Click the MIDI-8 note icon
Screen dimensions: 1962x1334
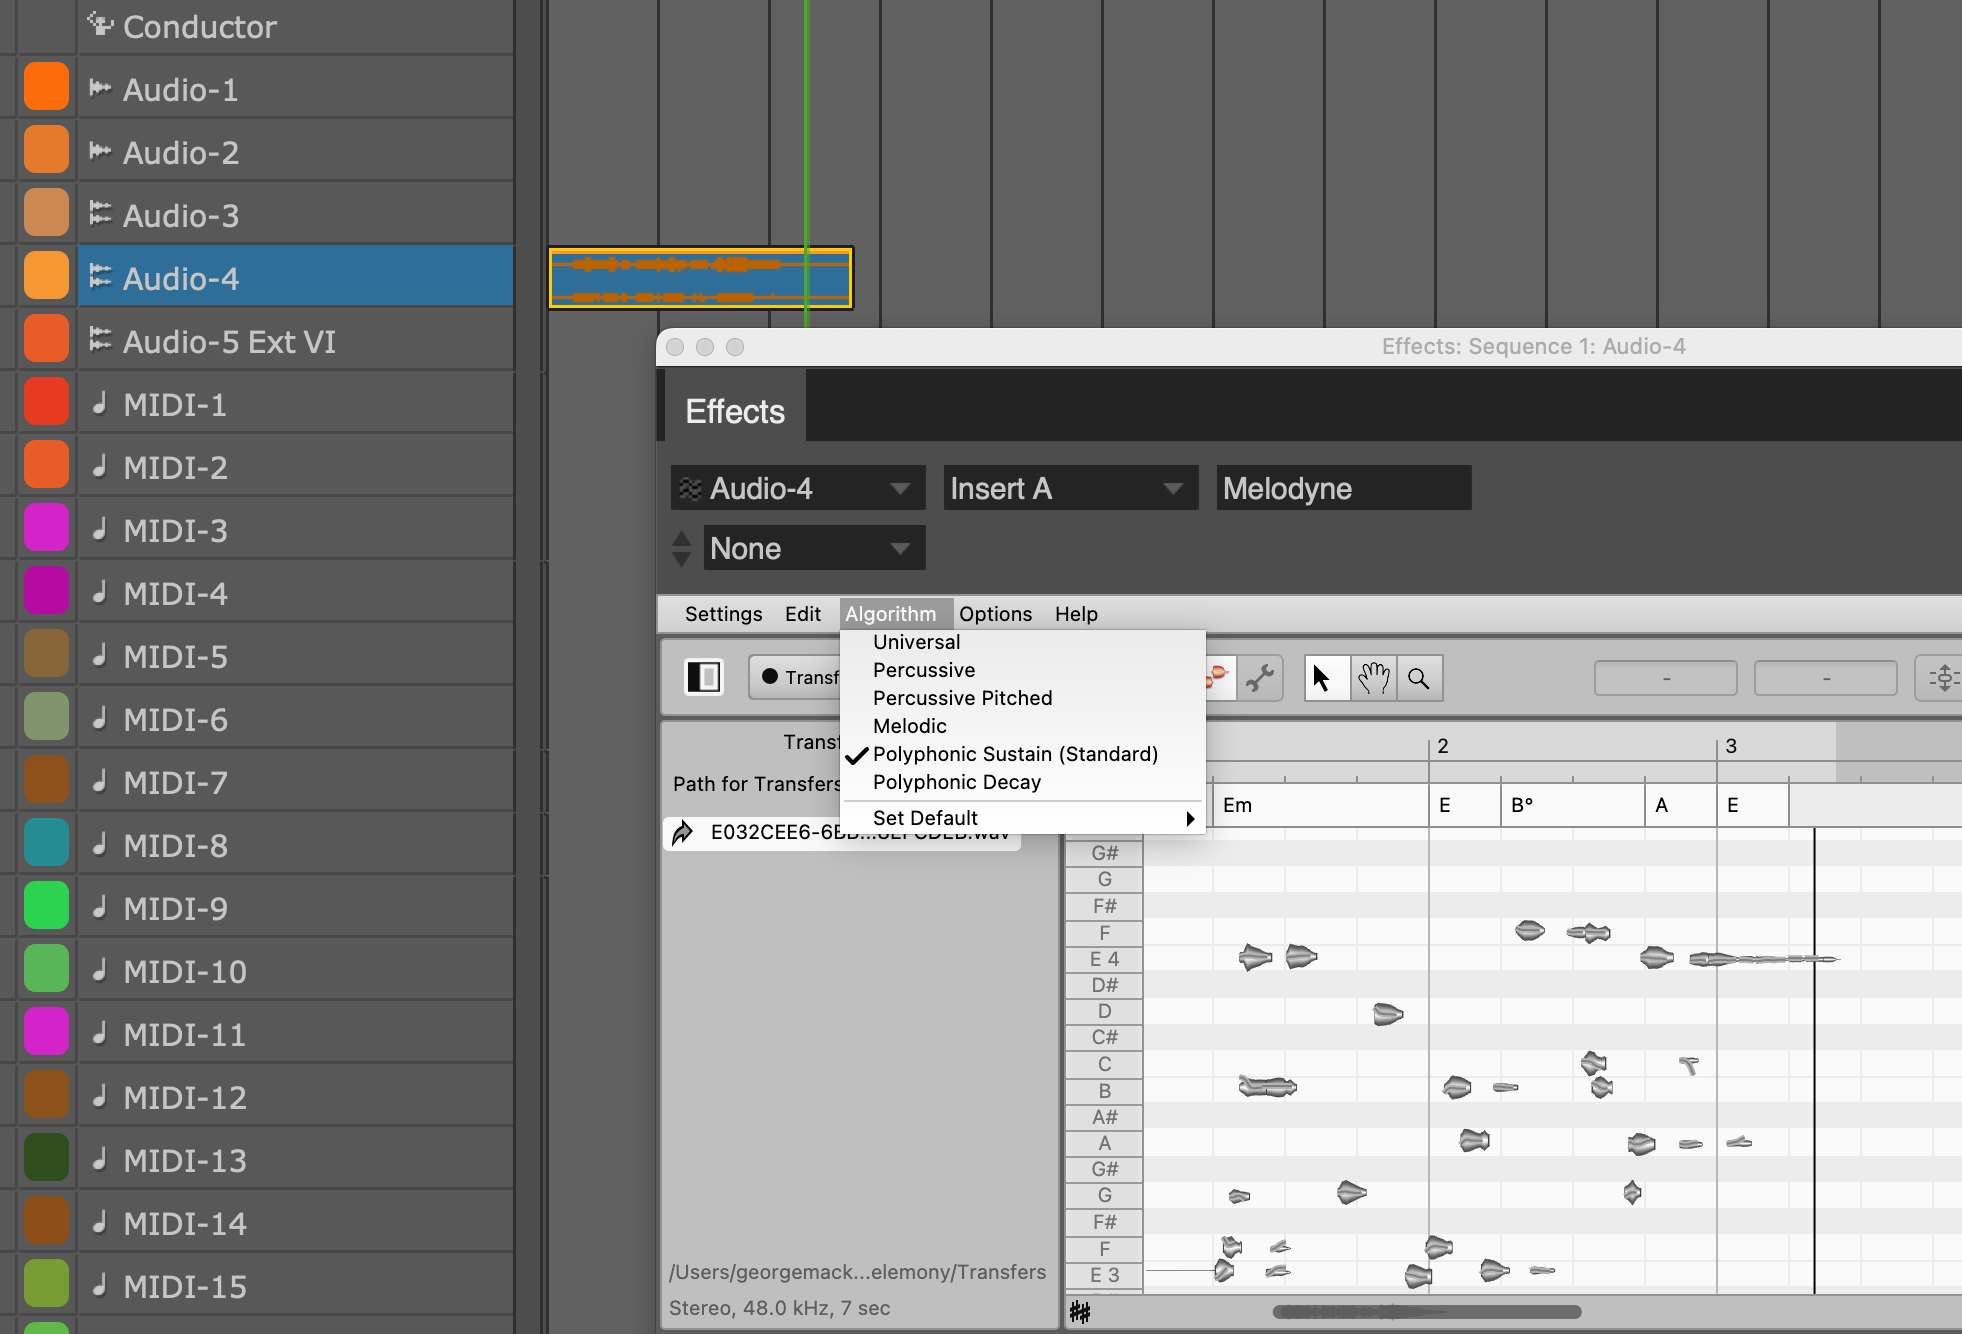99,844
